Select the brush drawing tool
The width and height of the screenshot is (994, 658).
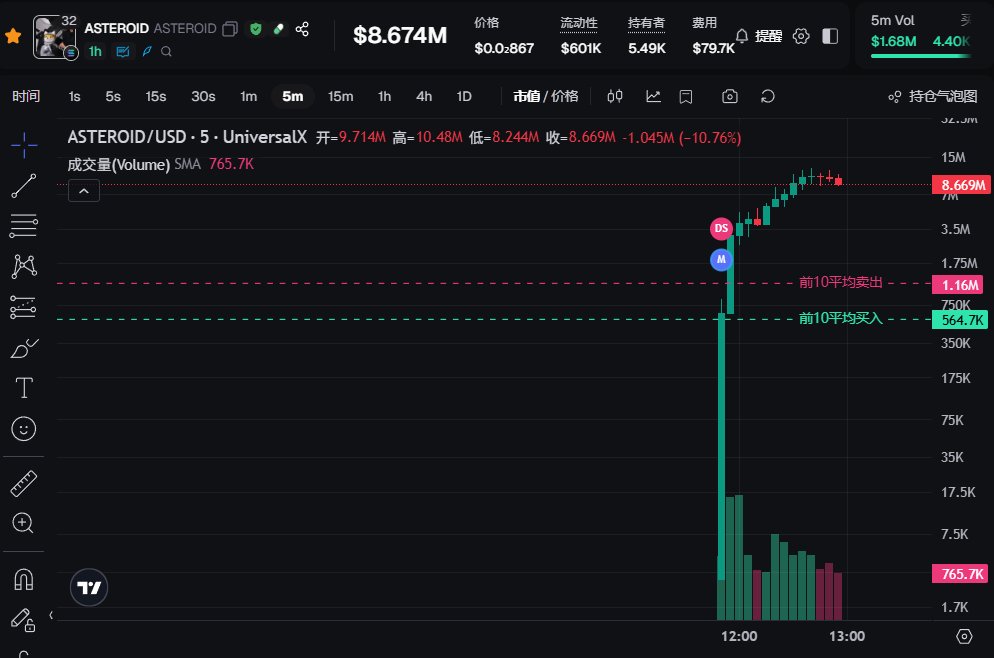coord(24,348)
